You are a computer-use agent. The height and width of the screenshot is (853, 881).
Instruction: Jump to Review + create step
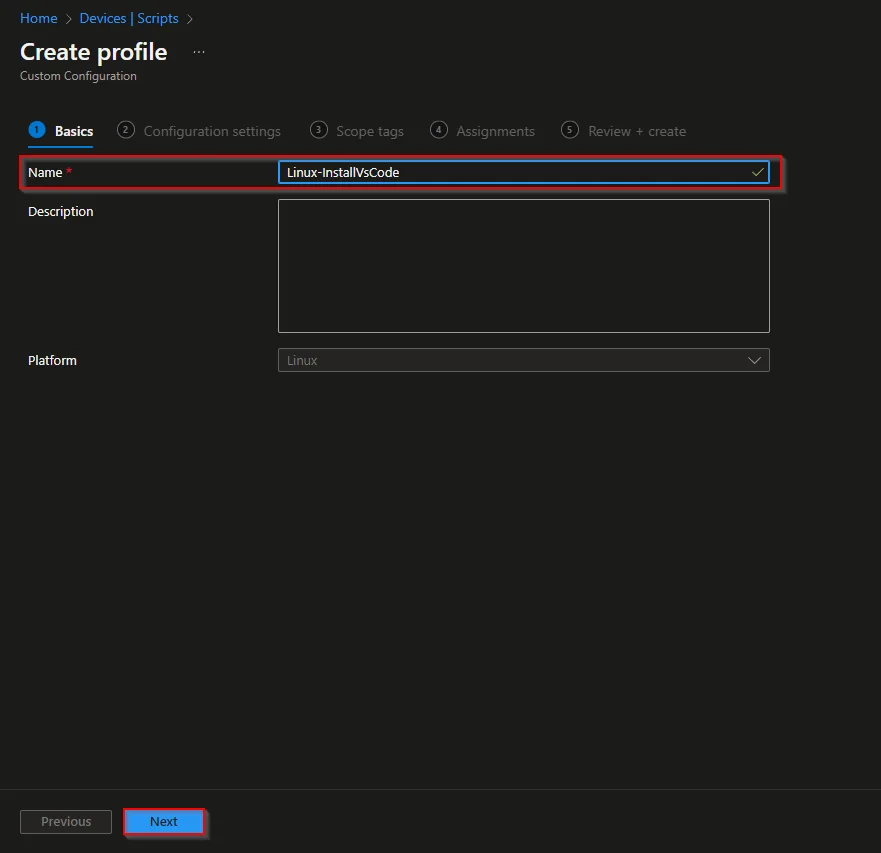pyautogui.click(x=623, y=131)
